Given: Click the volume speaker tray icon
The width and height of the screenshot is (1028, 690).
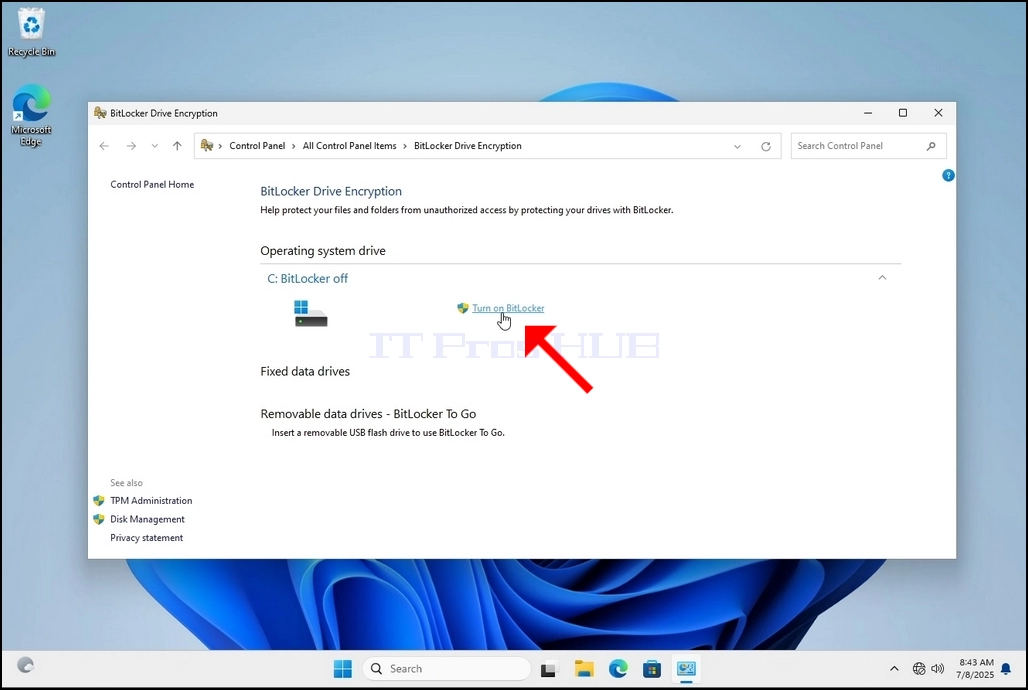Looking at the screenshot, I should point(938,669).
